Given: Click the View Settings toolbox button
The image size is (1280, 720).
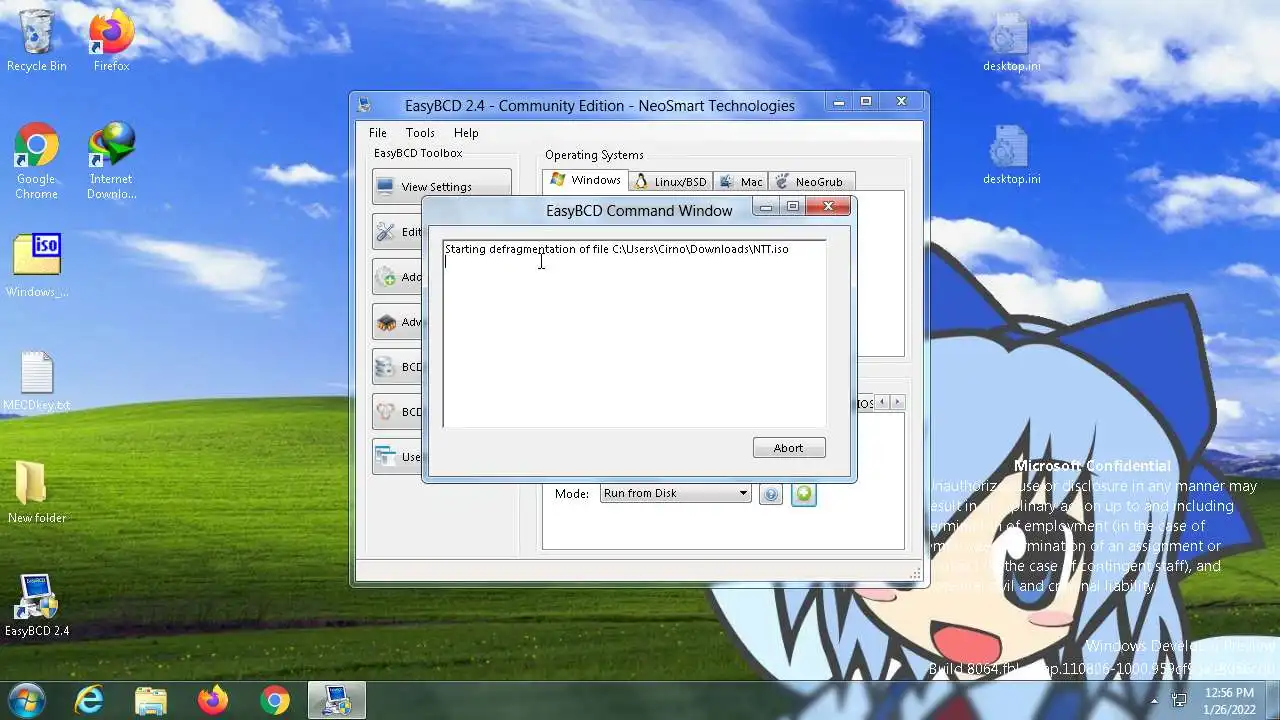Looking at the screenshot, I should tap(441, 186).
